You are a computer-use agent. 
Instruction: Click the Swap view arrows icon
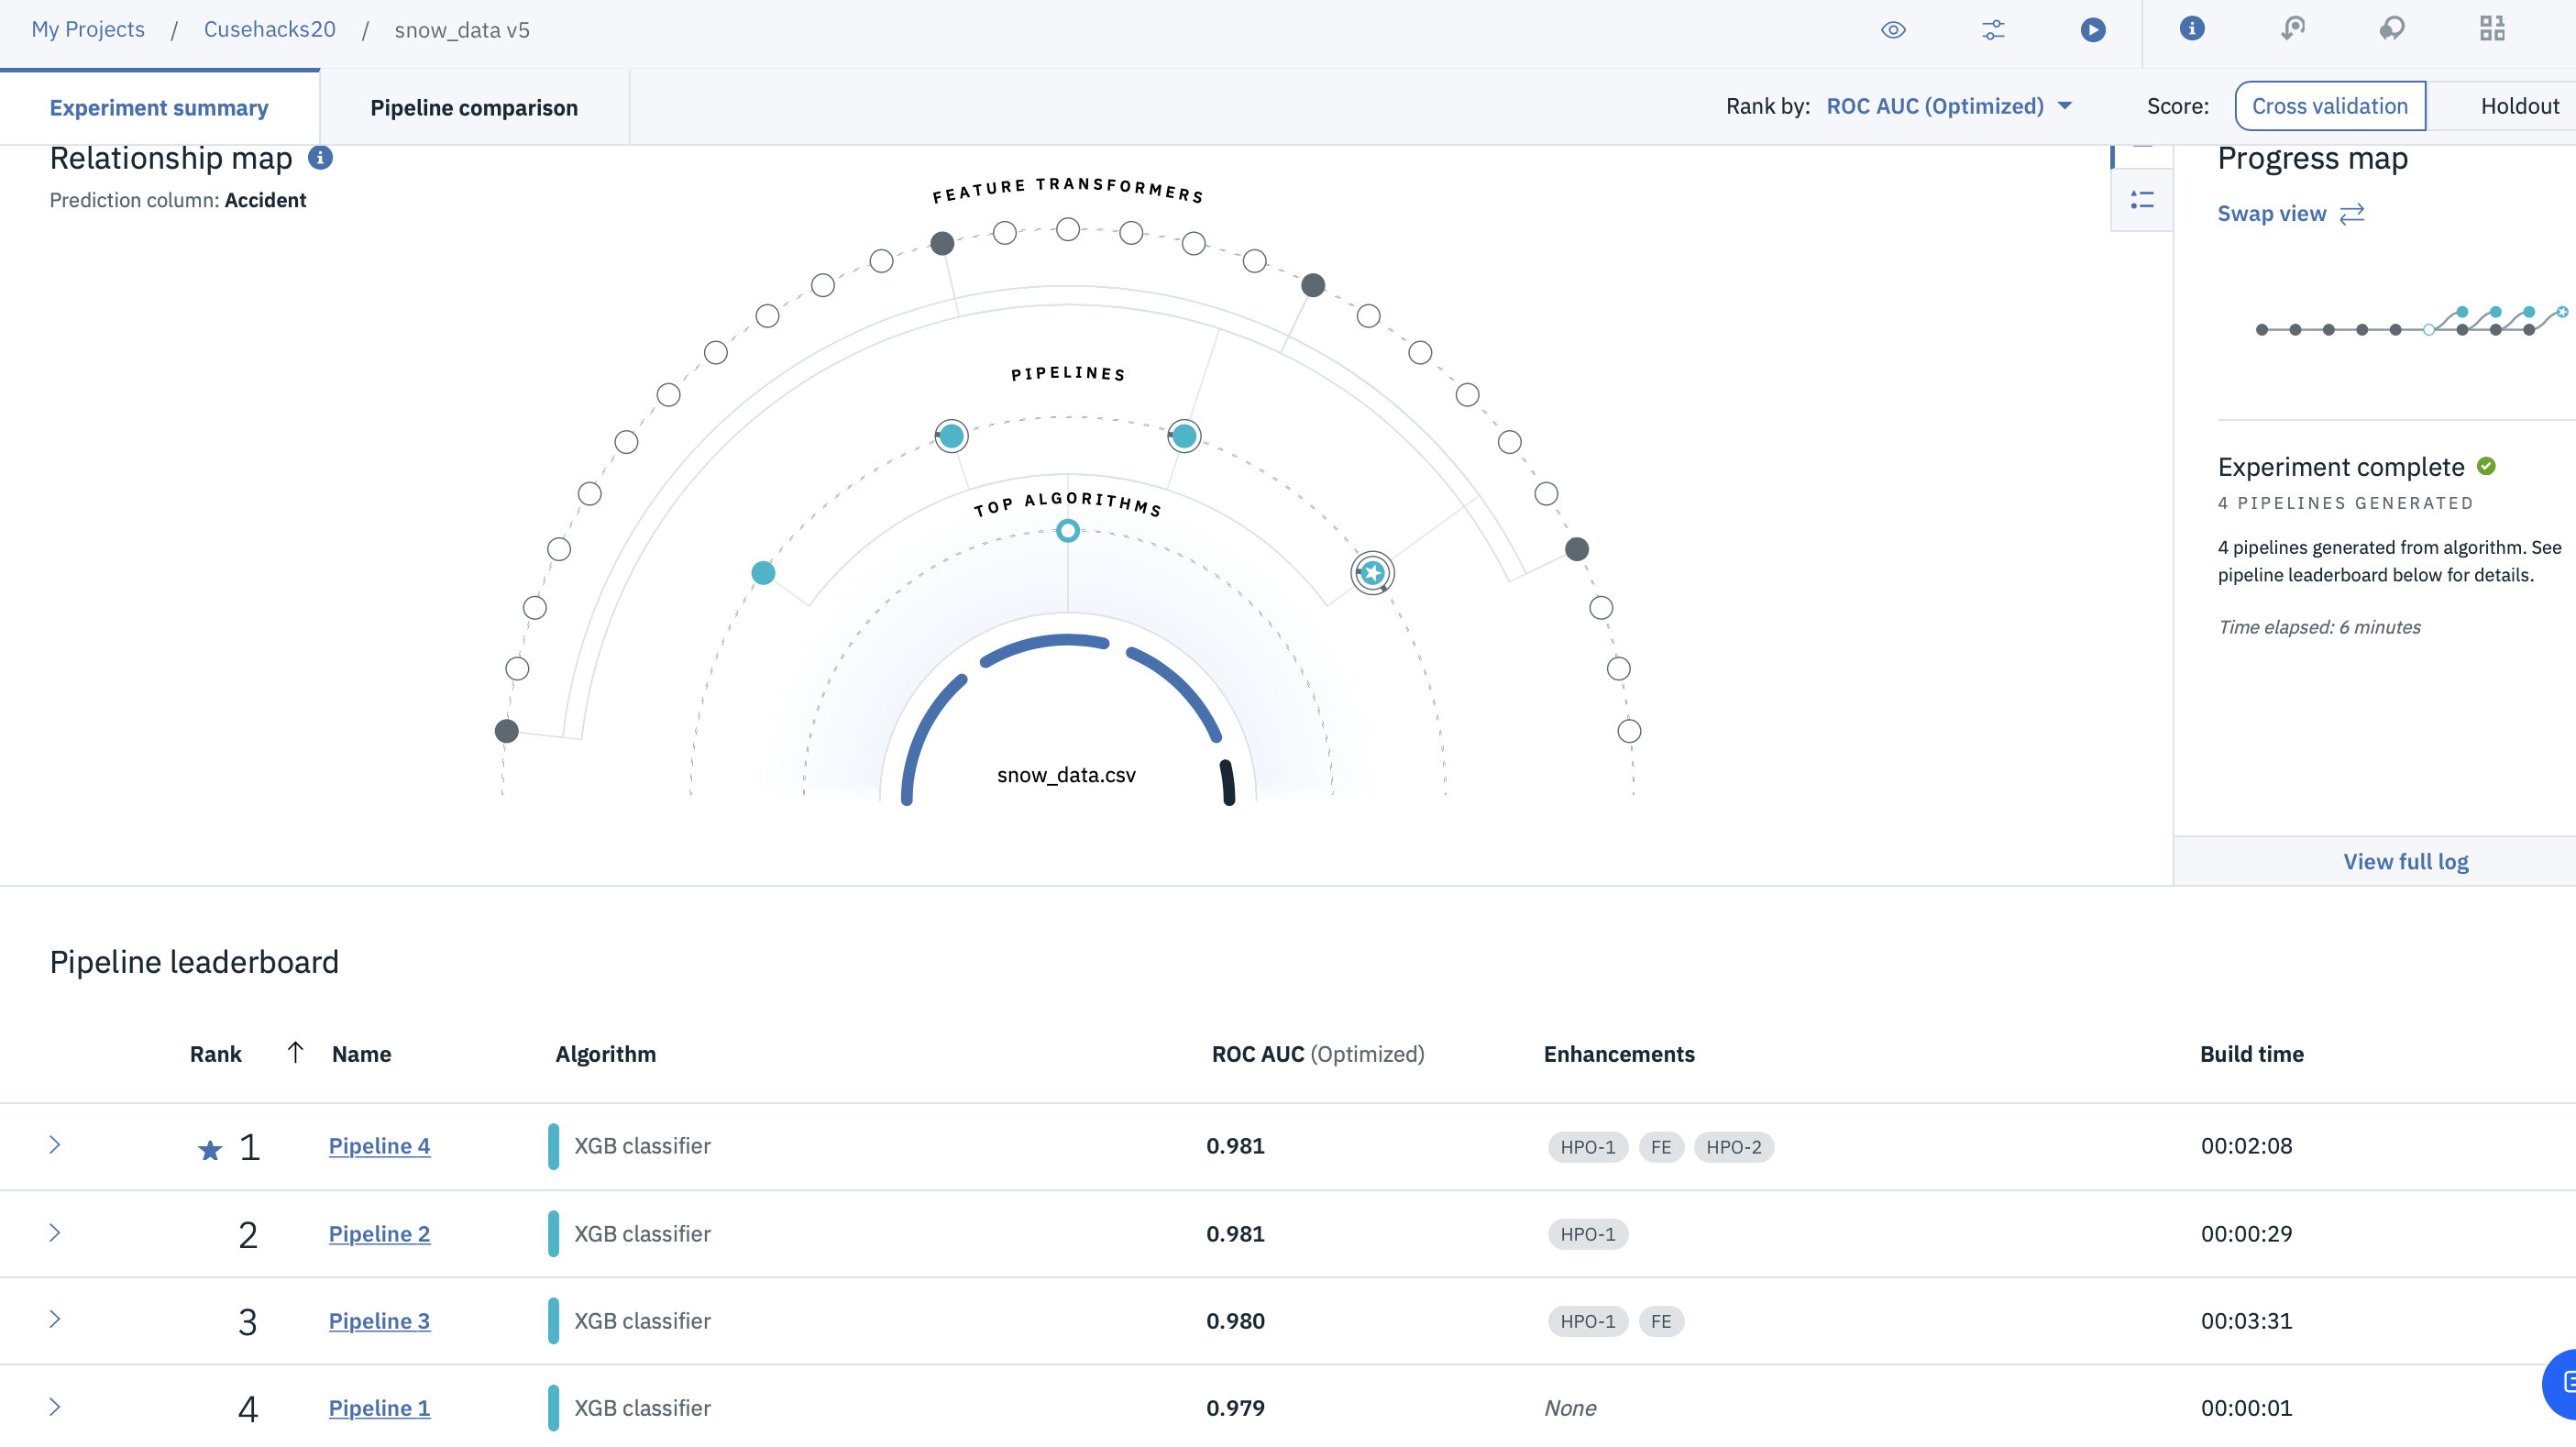pyautogui.click(x=2352, y=214)
